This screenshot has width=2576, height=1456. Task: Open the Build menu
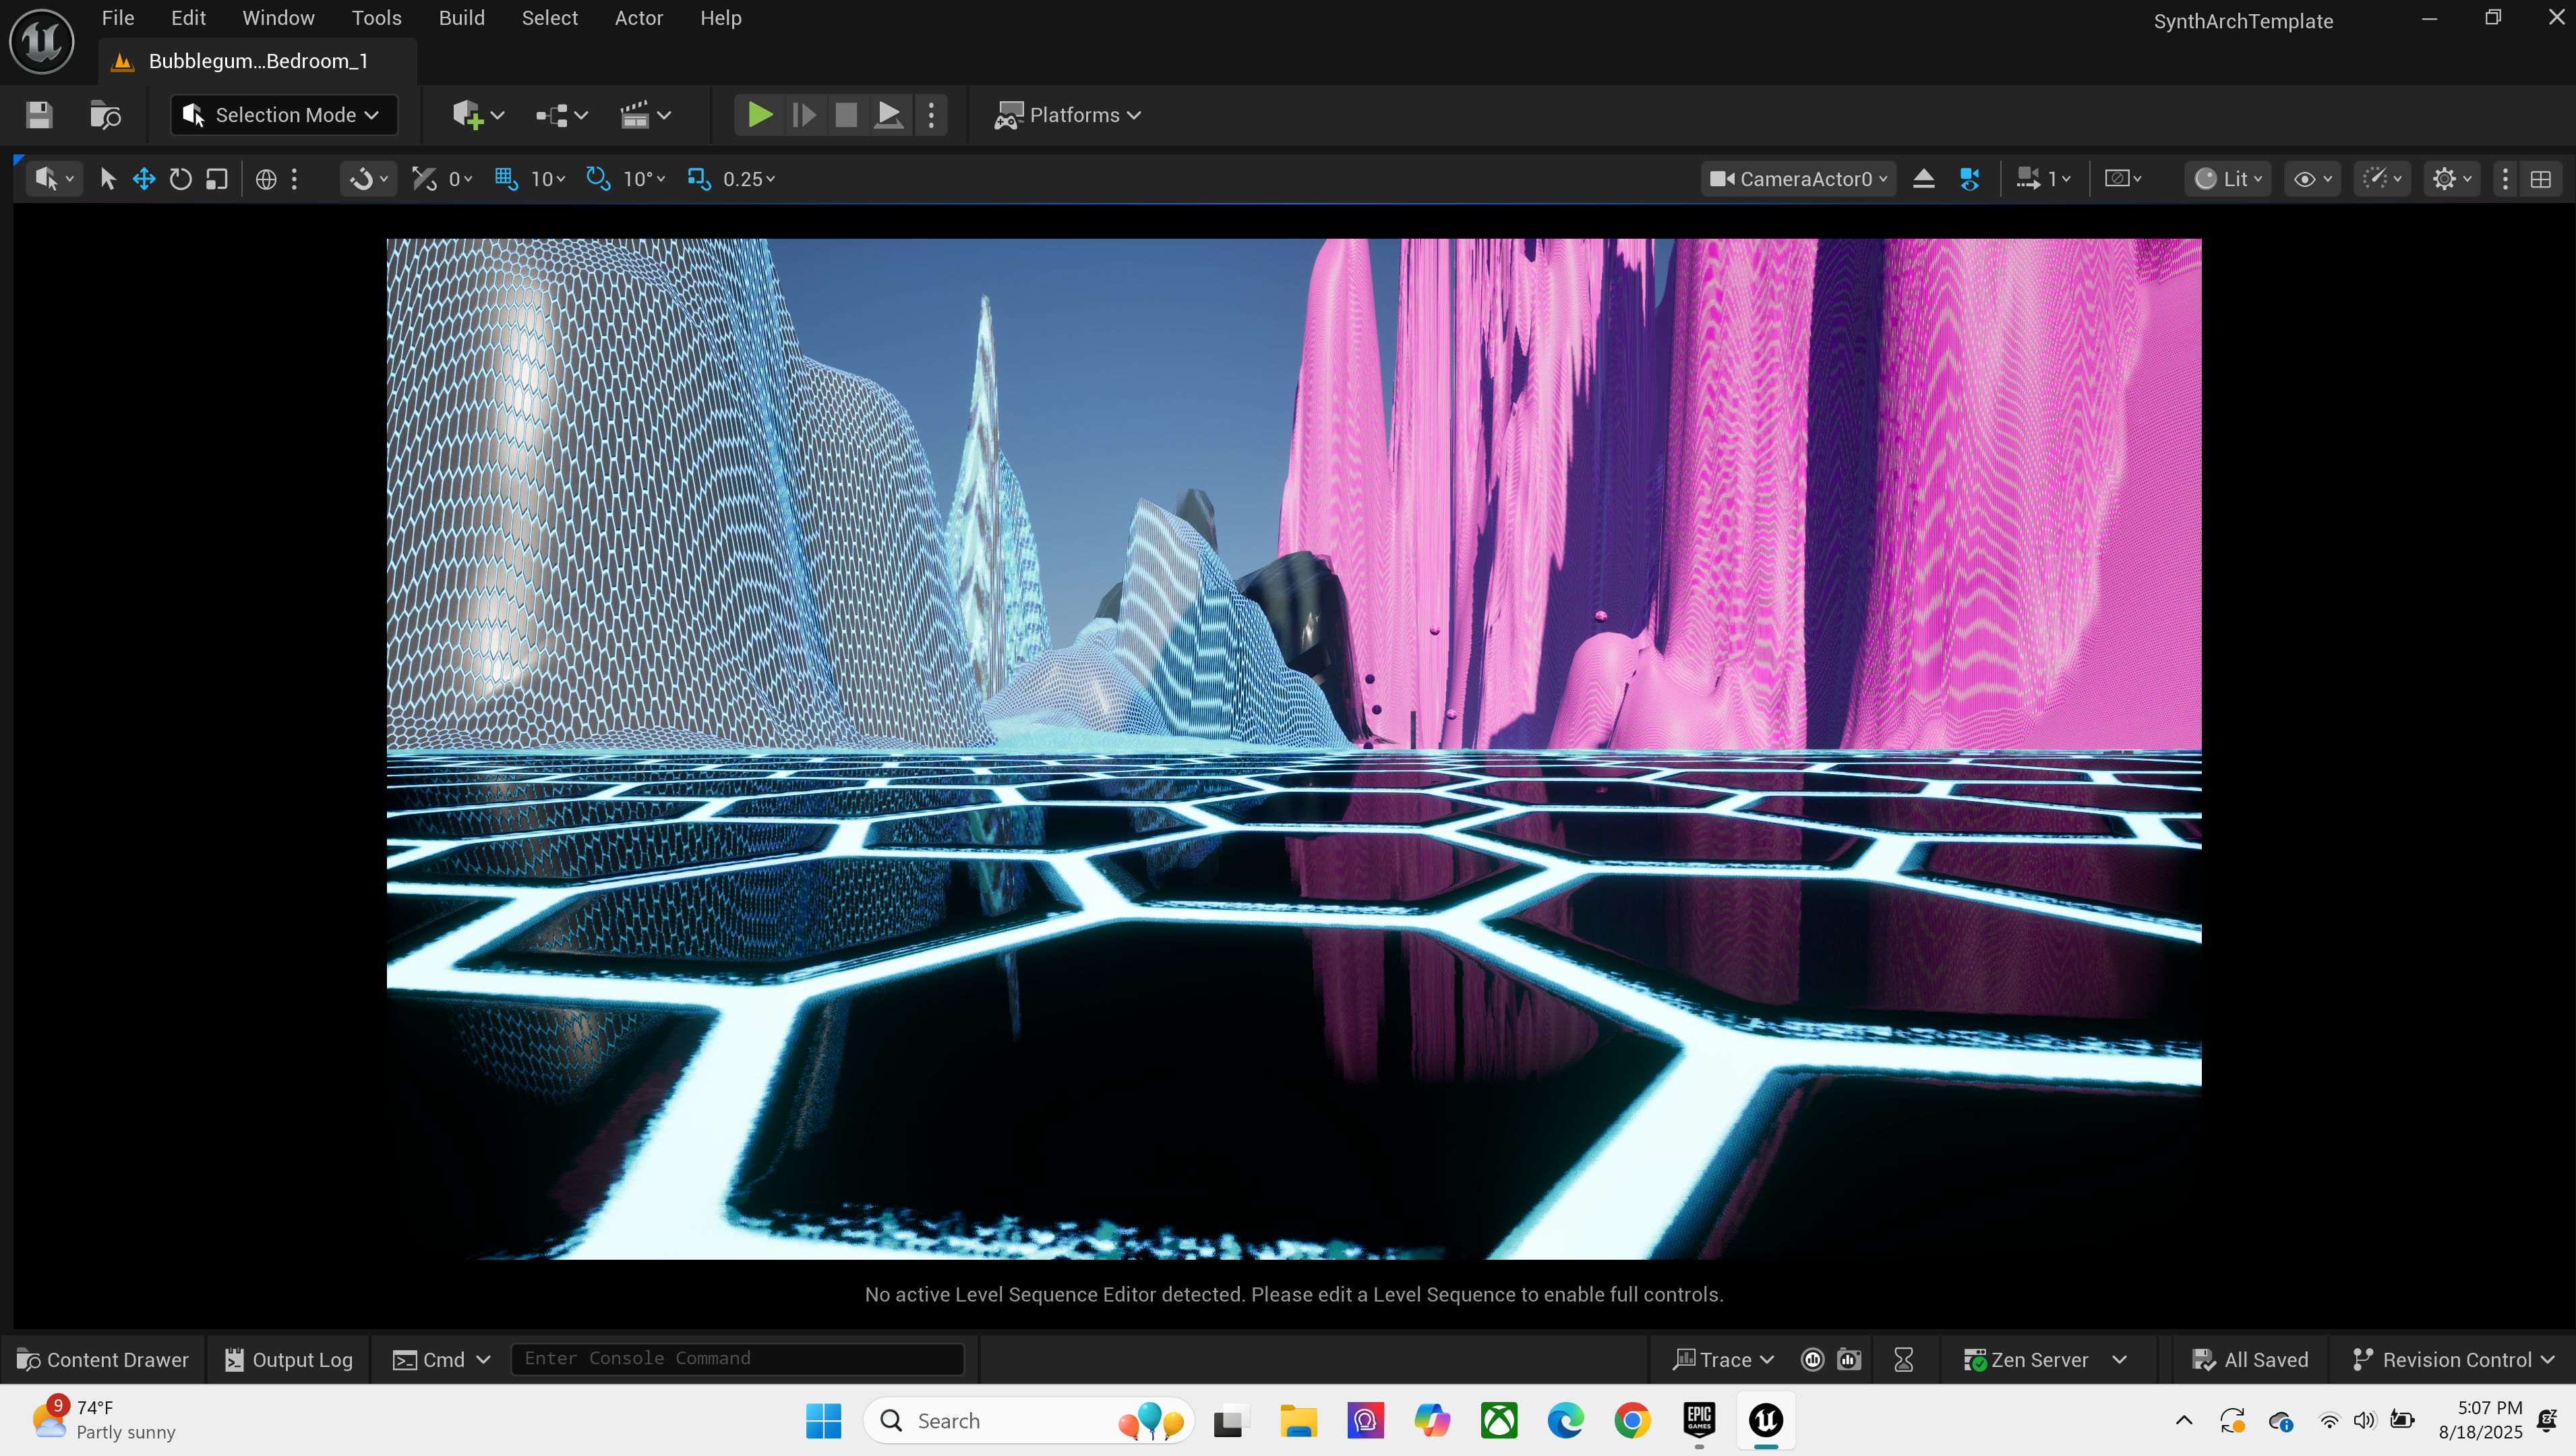[461, 18]
